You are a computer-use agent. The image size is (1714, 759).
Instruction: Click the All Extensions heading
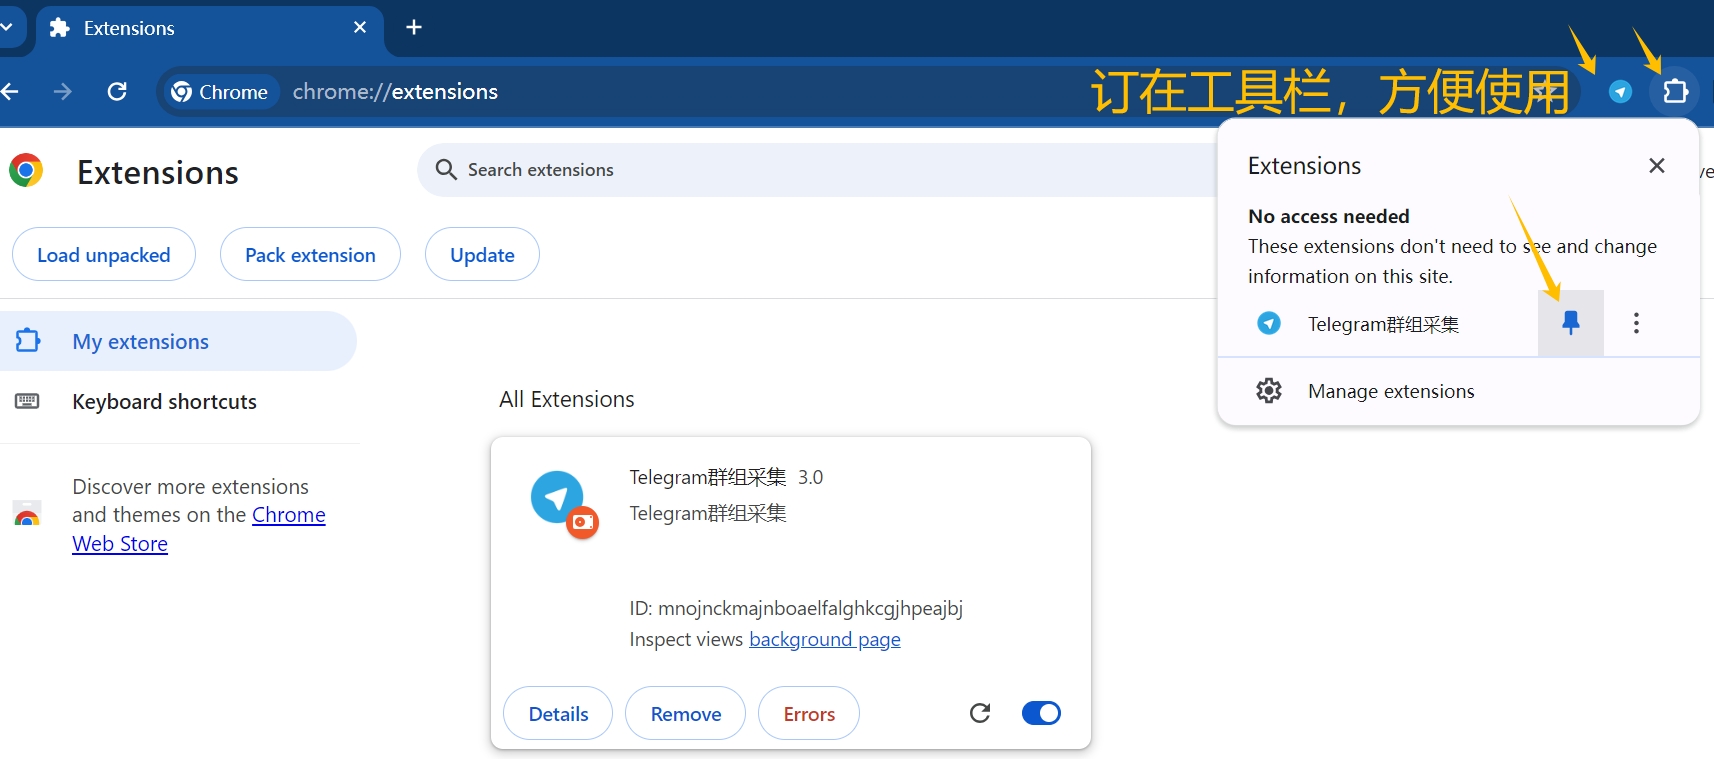tap(567, 399)
